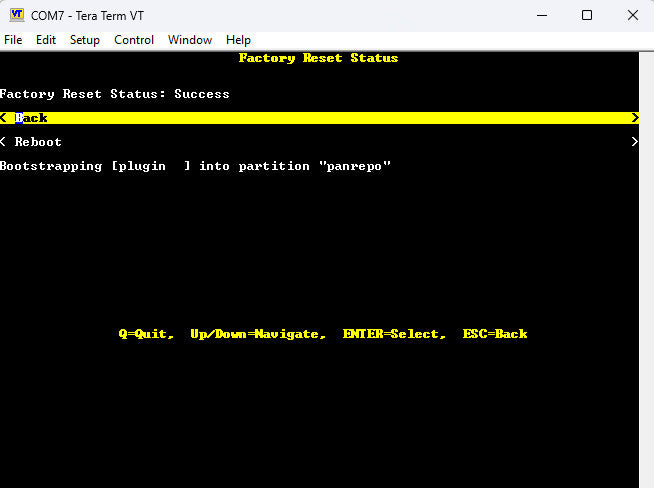Select the Reboot option

click(319, 142)
